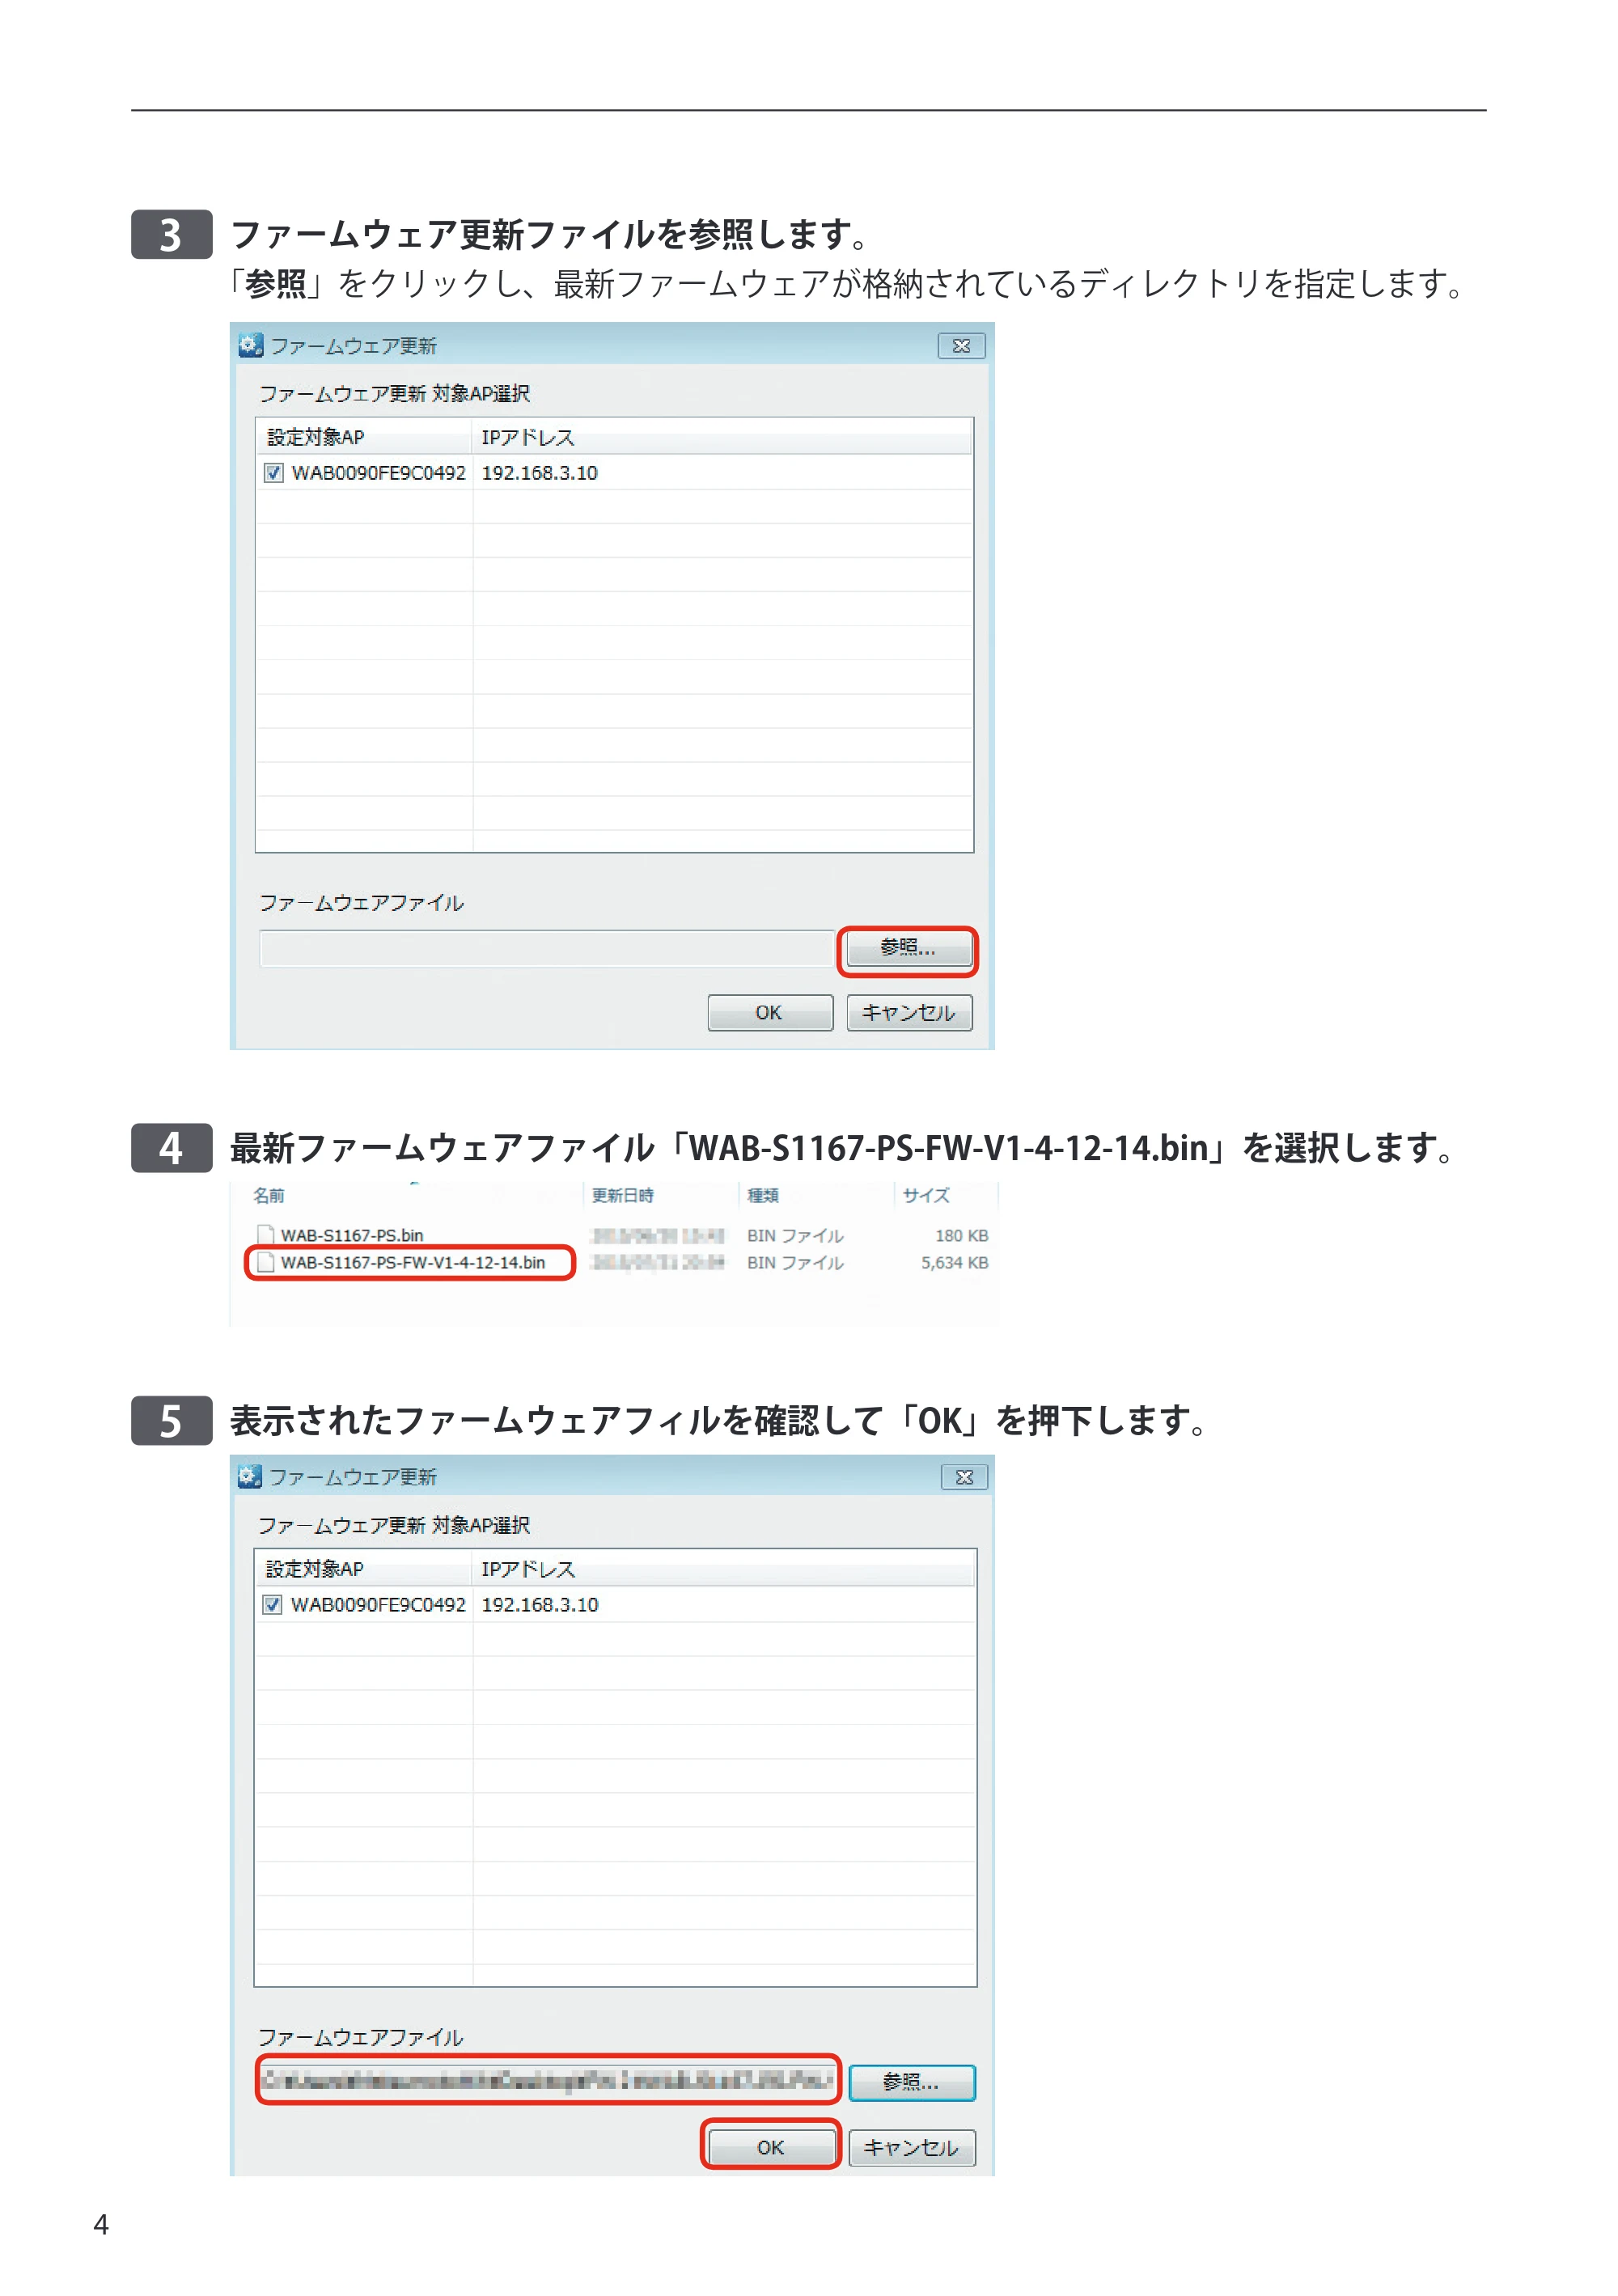Click the app icon in step 3 dialog title

250,345
